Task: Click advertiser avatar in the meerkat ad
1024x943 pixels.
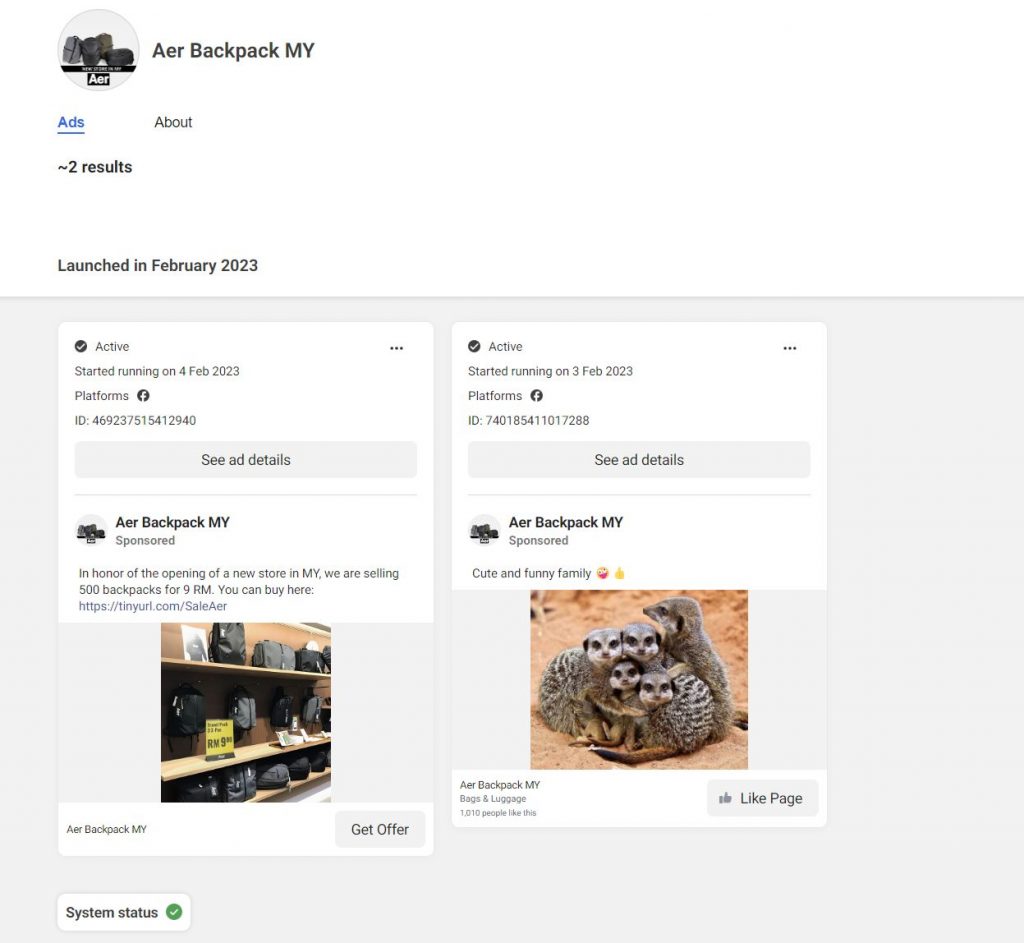Action: 485,530
